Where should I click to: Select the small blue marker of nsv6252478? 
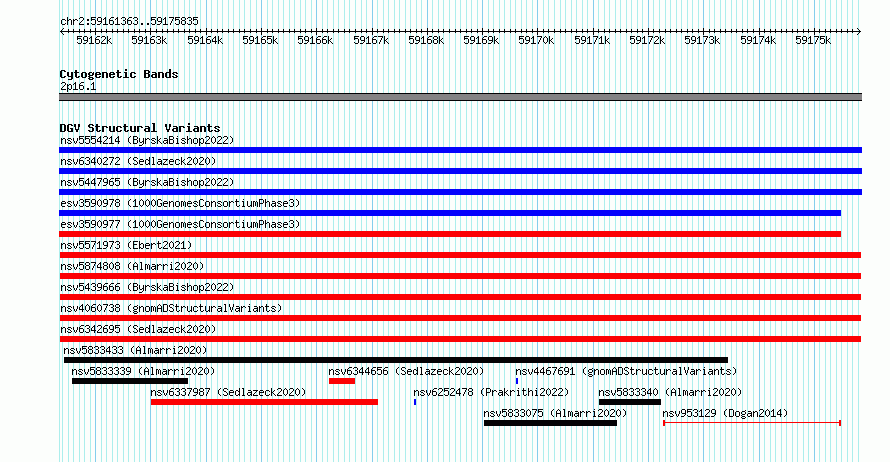[415, 402]
